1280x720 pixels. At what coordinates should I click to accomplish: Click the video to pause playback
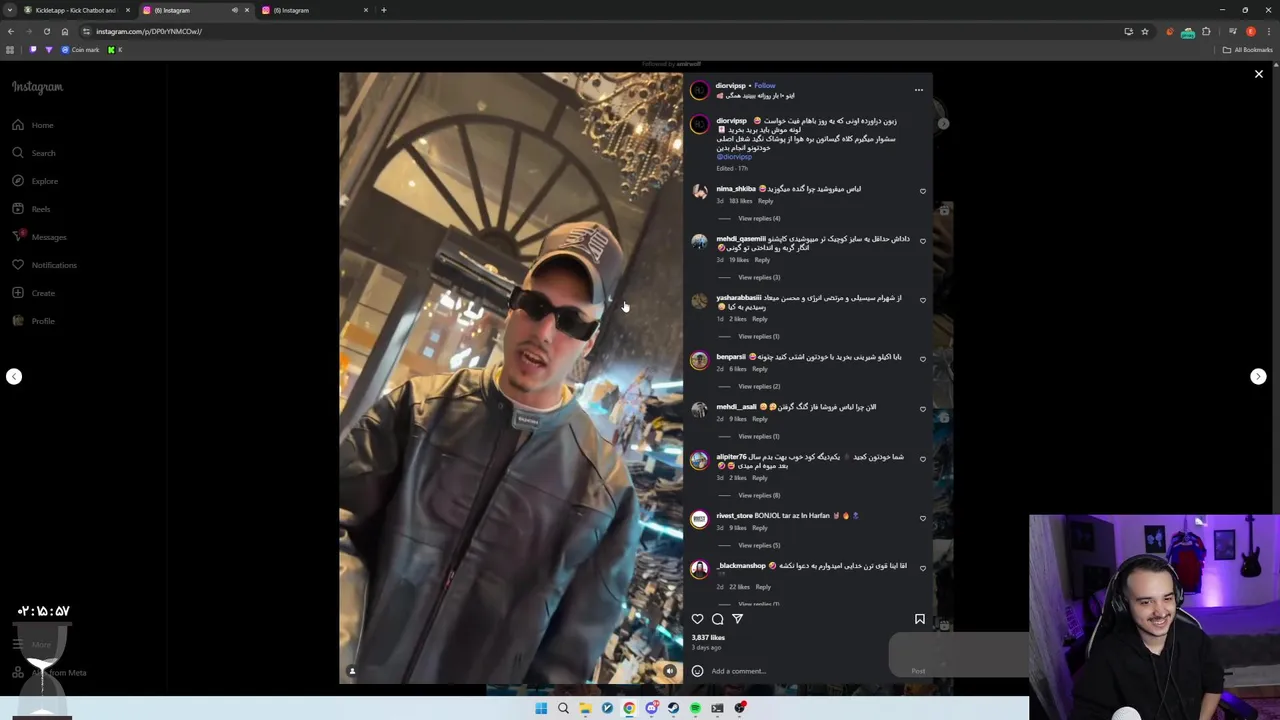[x=511, y=378]
